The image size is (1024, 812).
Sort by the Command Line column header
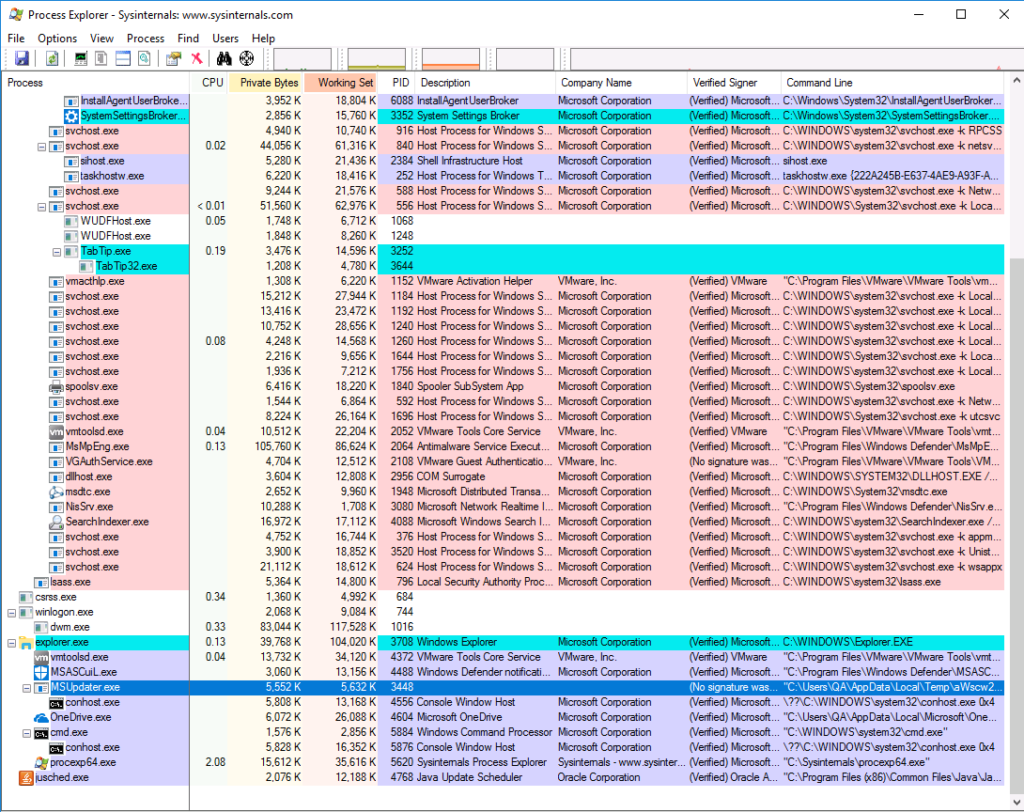coord(893,83)
